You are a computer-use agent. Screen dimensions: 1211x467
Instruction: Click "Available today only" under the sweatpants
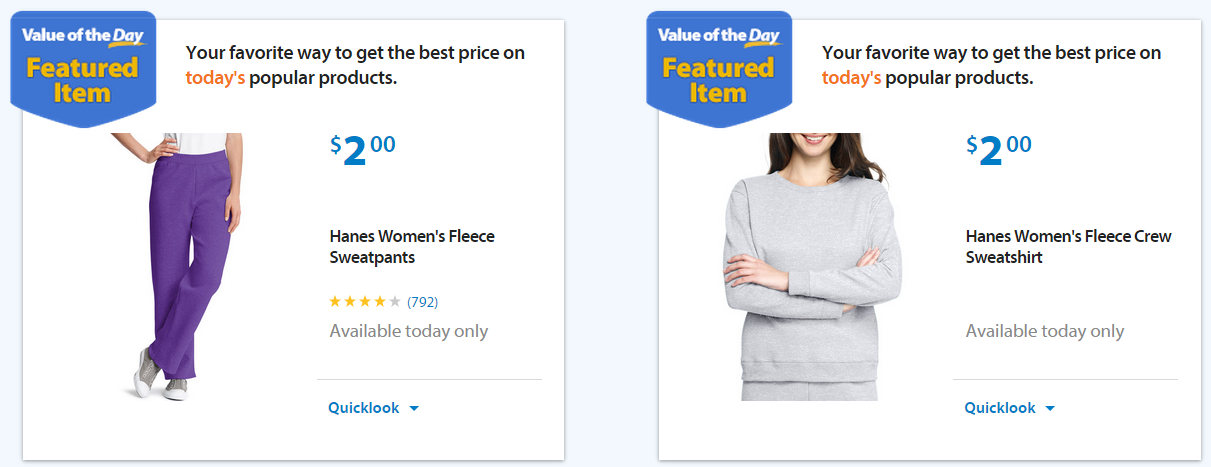click(409, 331)
